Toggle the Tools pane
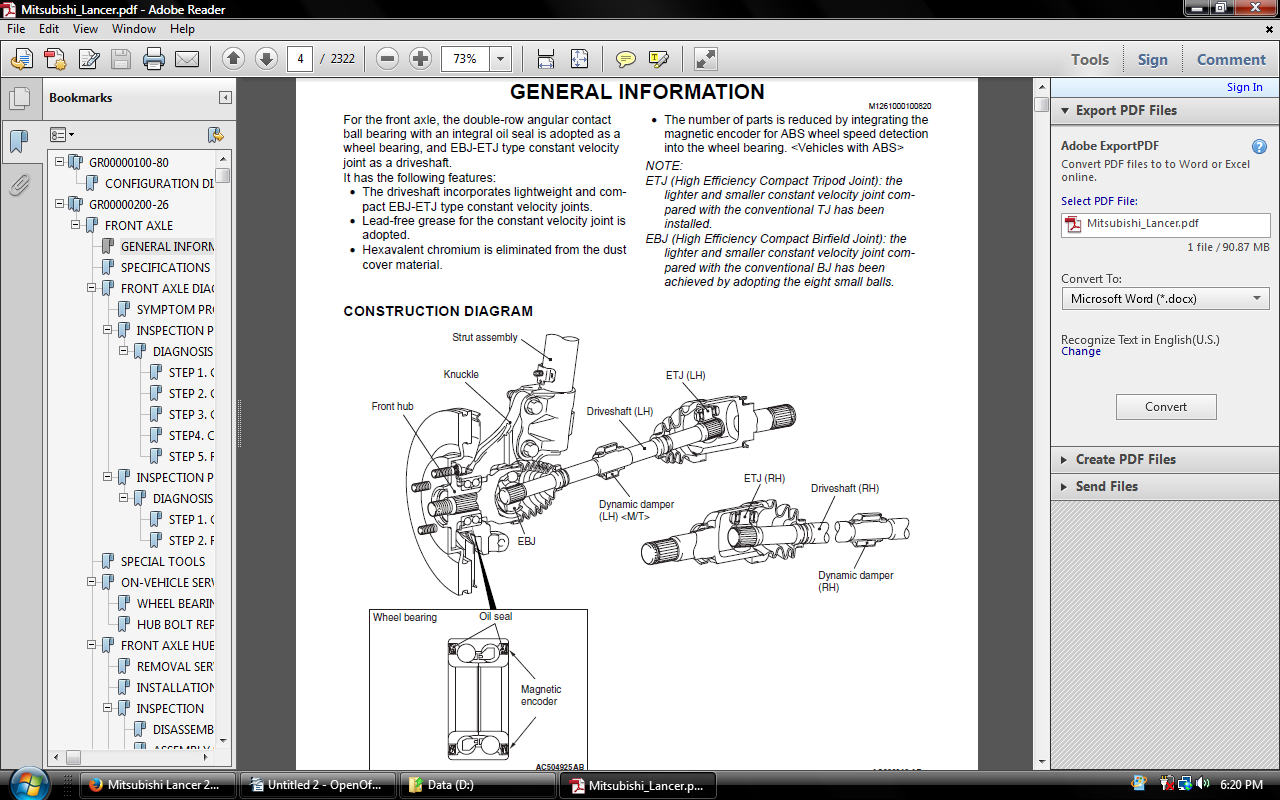The height and width of the screenshot is (800, 1280). point(1090,59)
